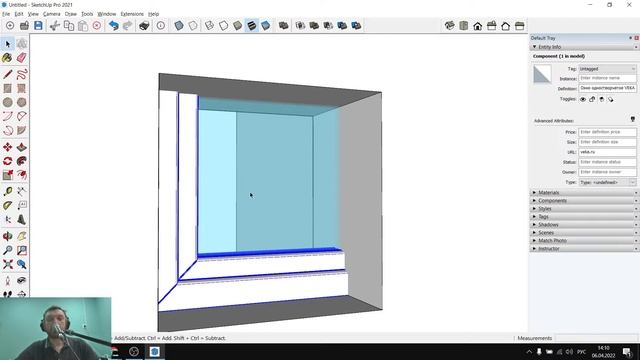Select the arrow Select tool
640x360 pixels.
click(x=8, y=44)
